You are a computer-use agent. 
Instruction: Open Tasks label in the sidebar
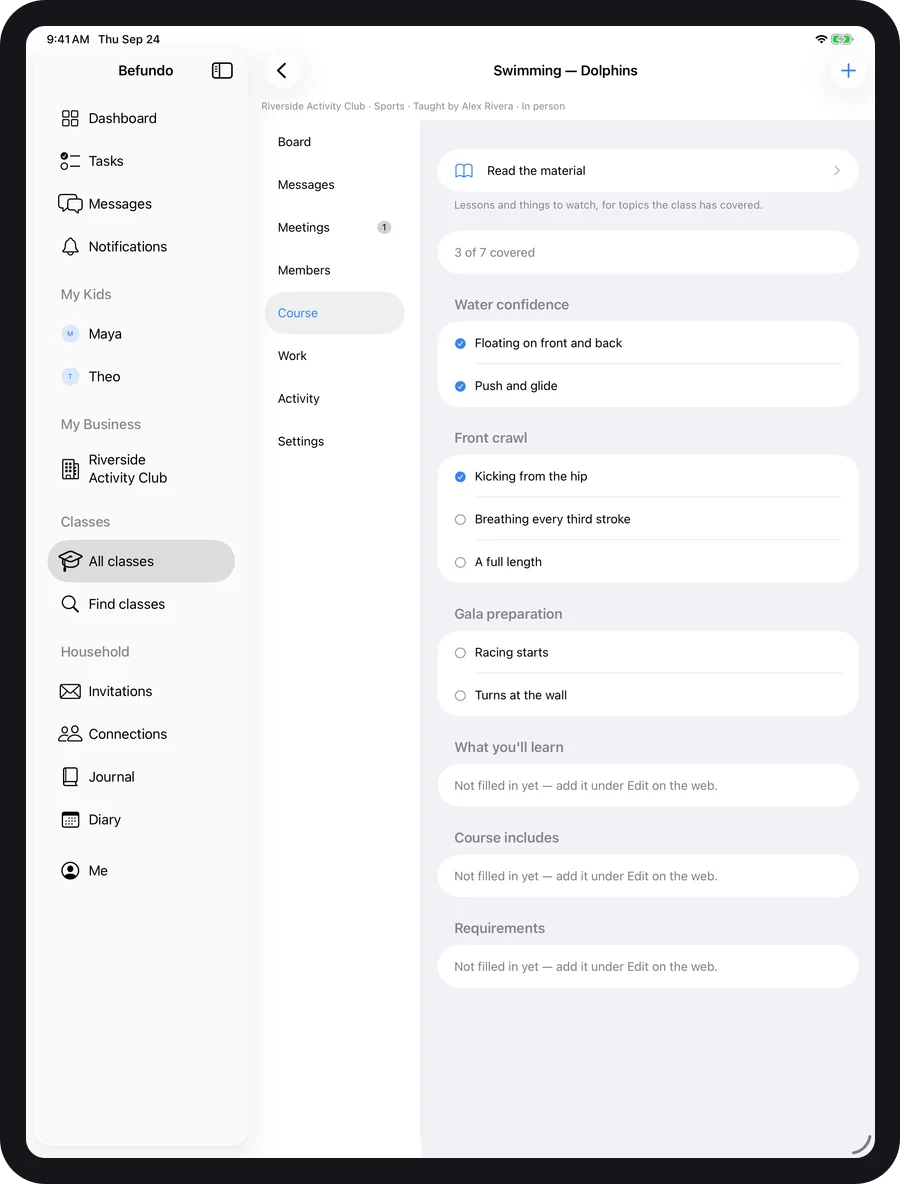[x=106, y=161]
